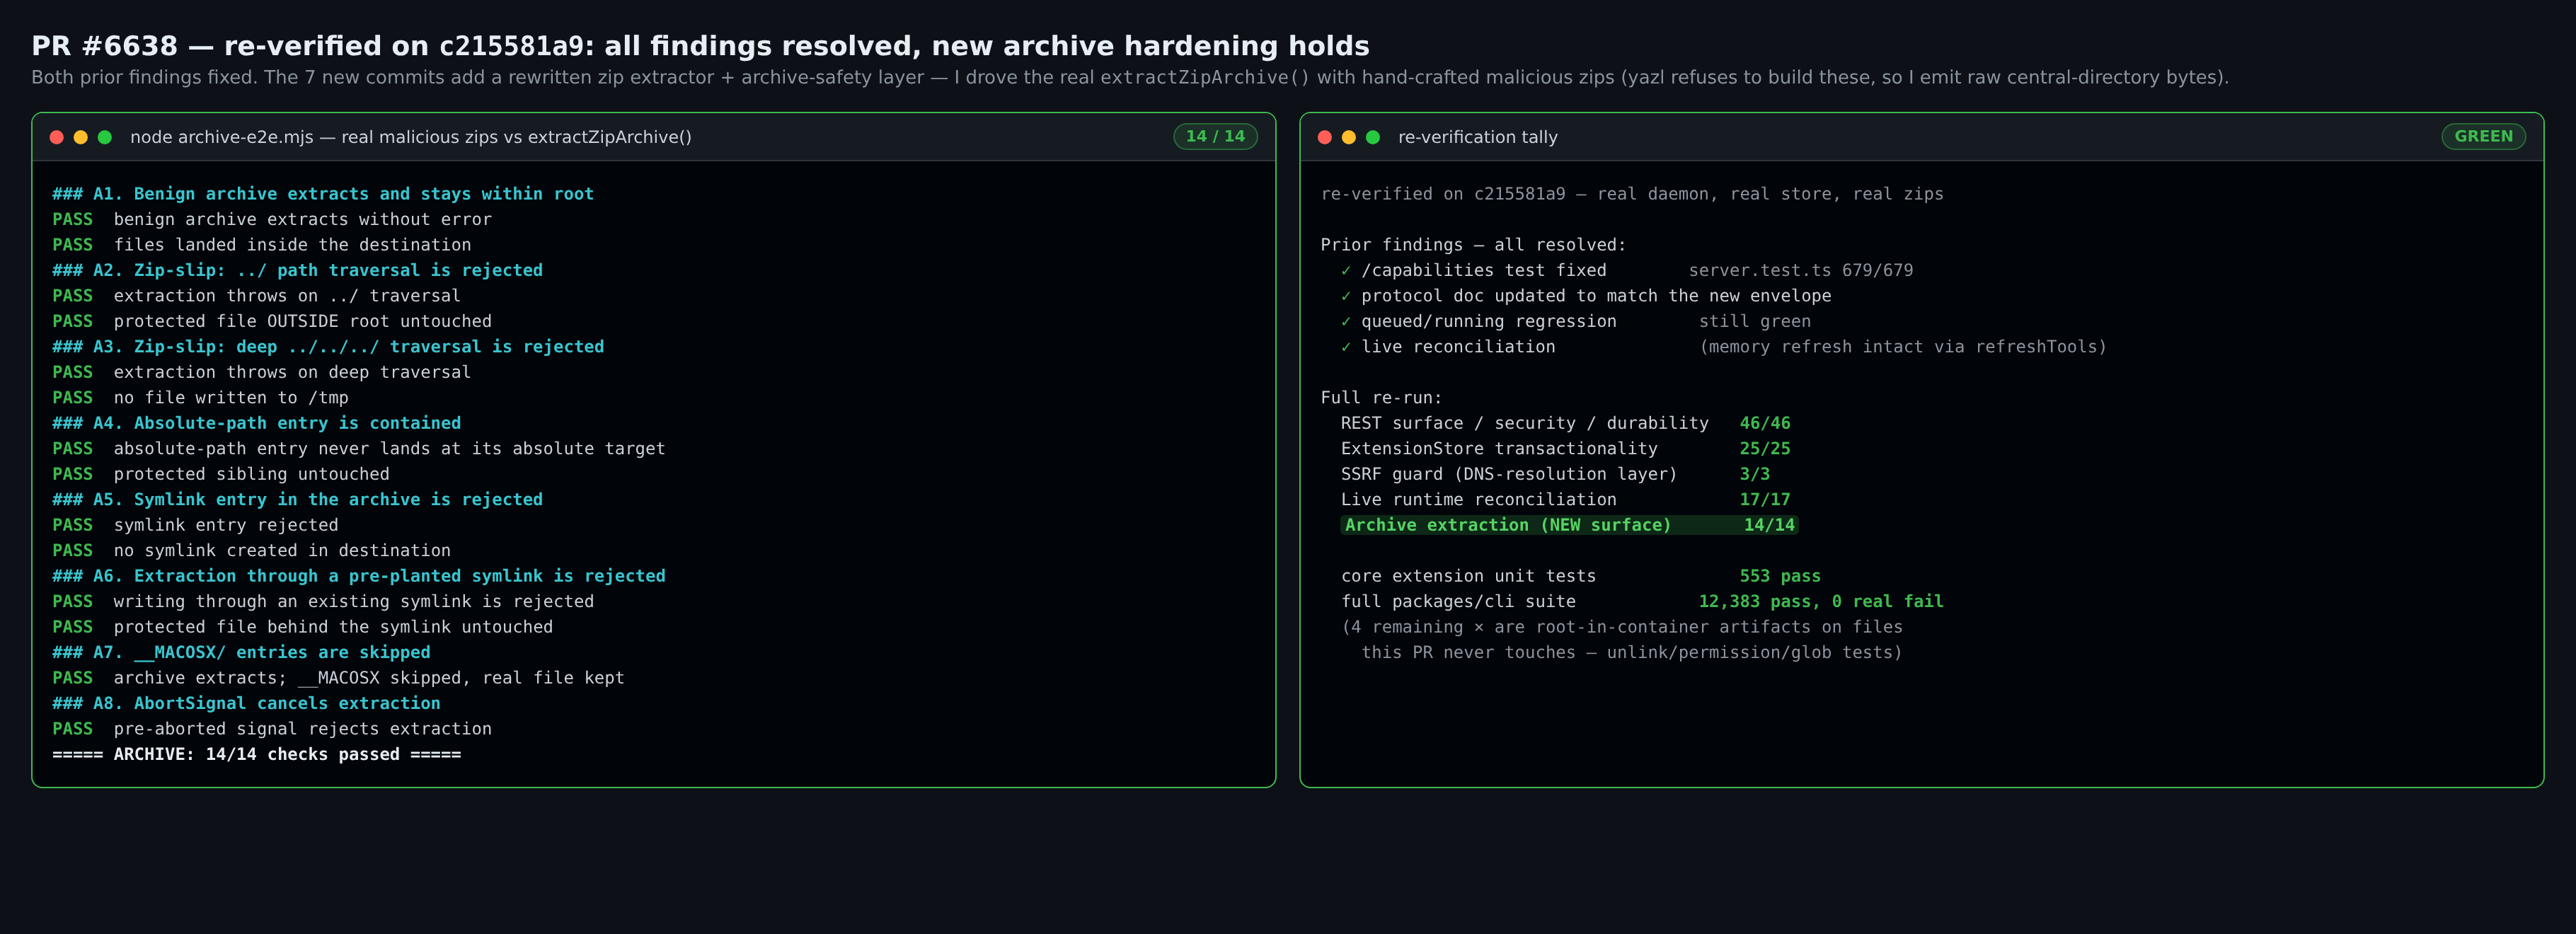
Task: Click heading 'A2. Zip-slip: ../ path traversal is rejected'
Action: [x=298, y=270]
